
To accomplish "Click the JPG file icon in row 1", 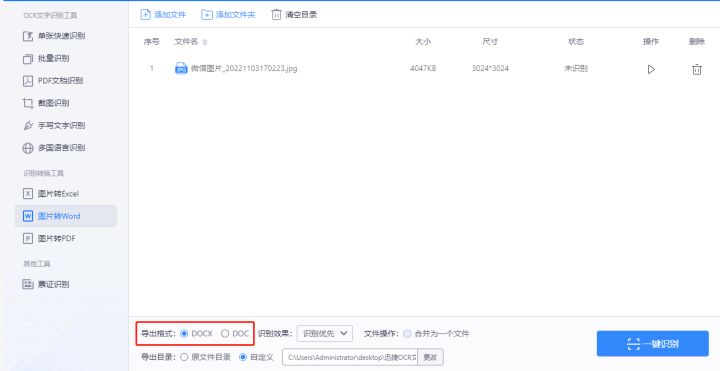I will pyautogui.click(x=181, y=68).
